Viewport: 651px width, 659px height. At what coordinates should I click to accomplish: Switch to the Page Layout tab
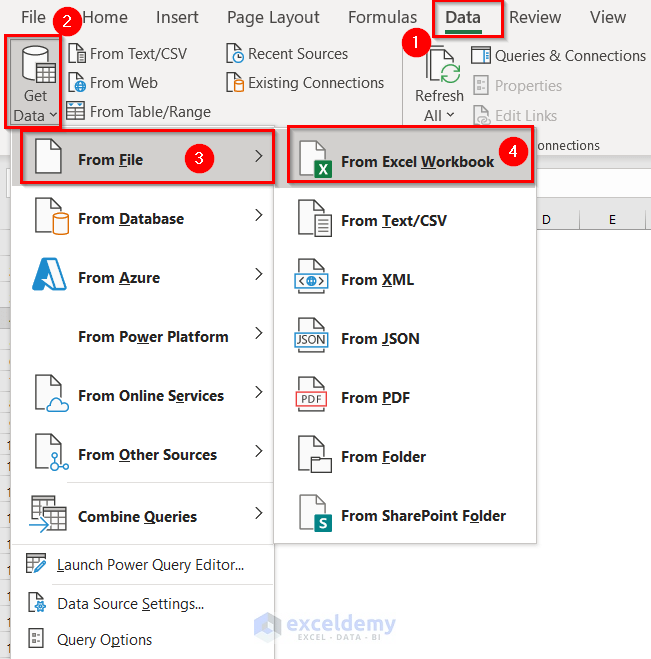[273, 17]
